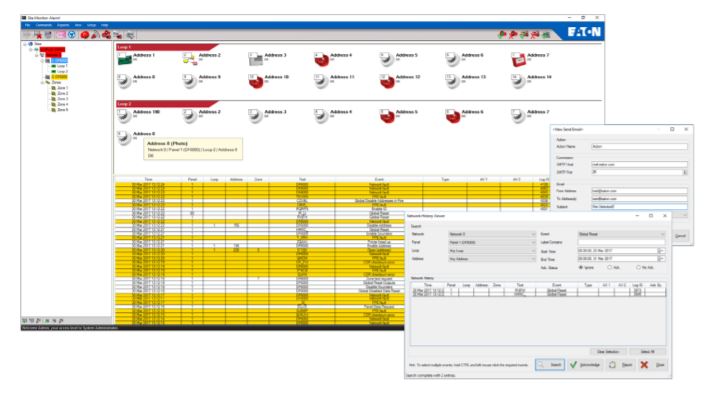Select Loop 1 Address 9 detector icon
This screenshot has height=397, width=713.
pos(190,81)
